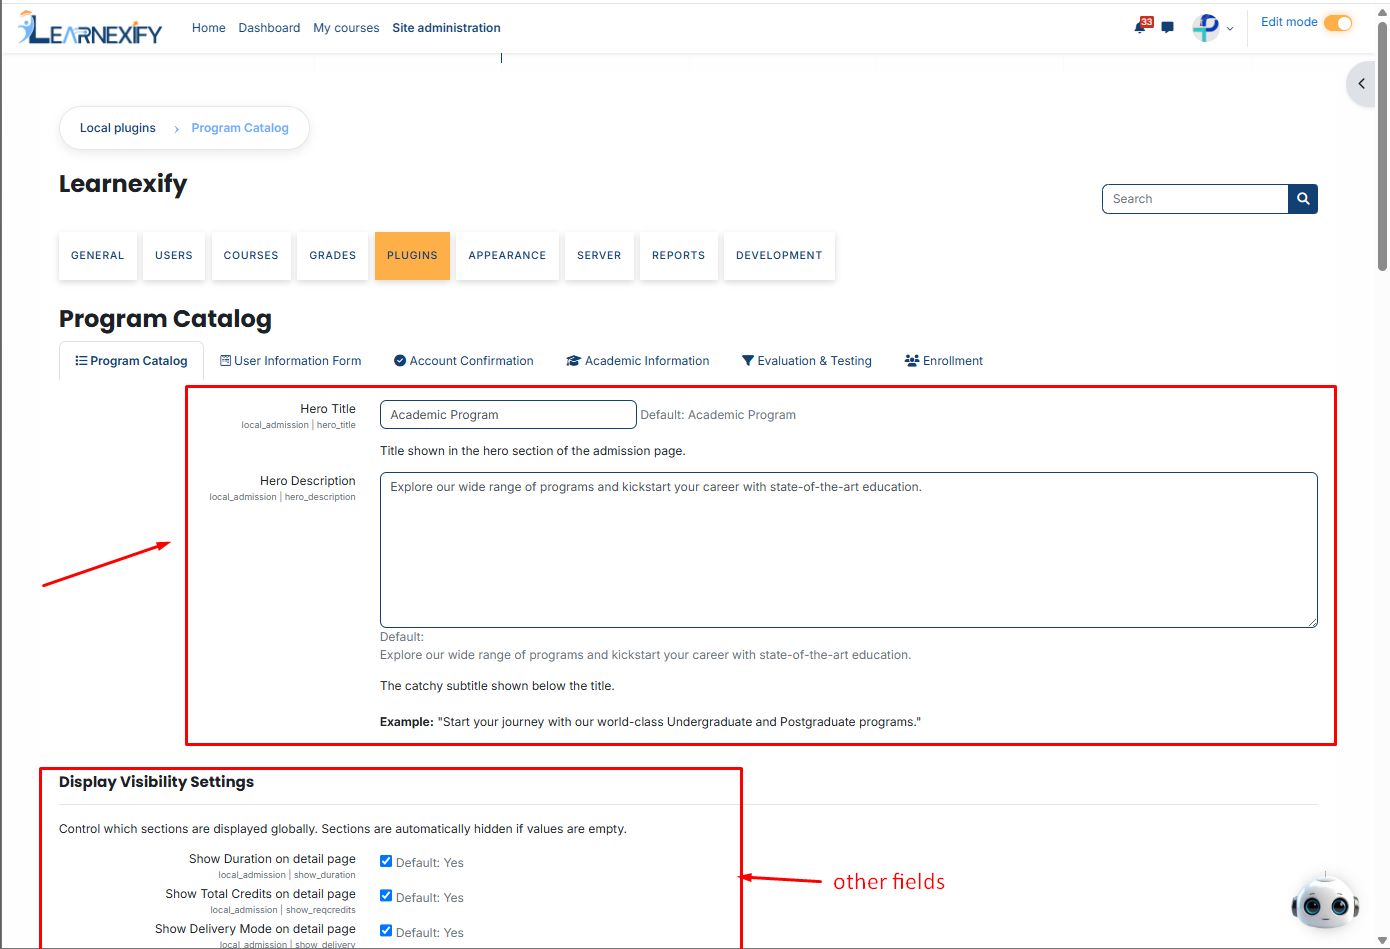Viewport: 1390px width, 949px height.
Task: Switch to Account Confirmation tab
Action: pyautogui.click(x=464, y=361)
